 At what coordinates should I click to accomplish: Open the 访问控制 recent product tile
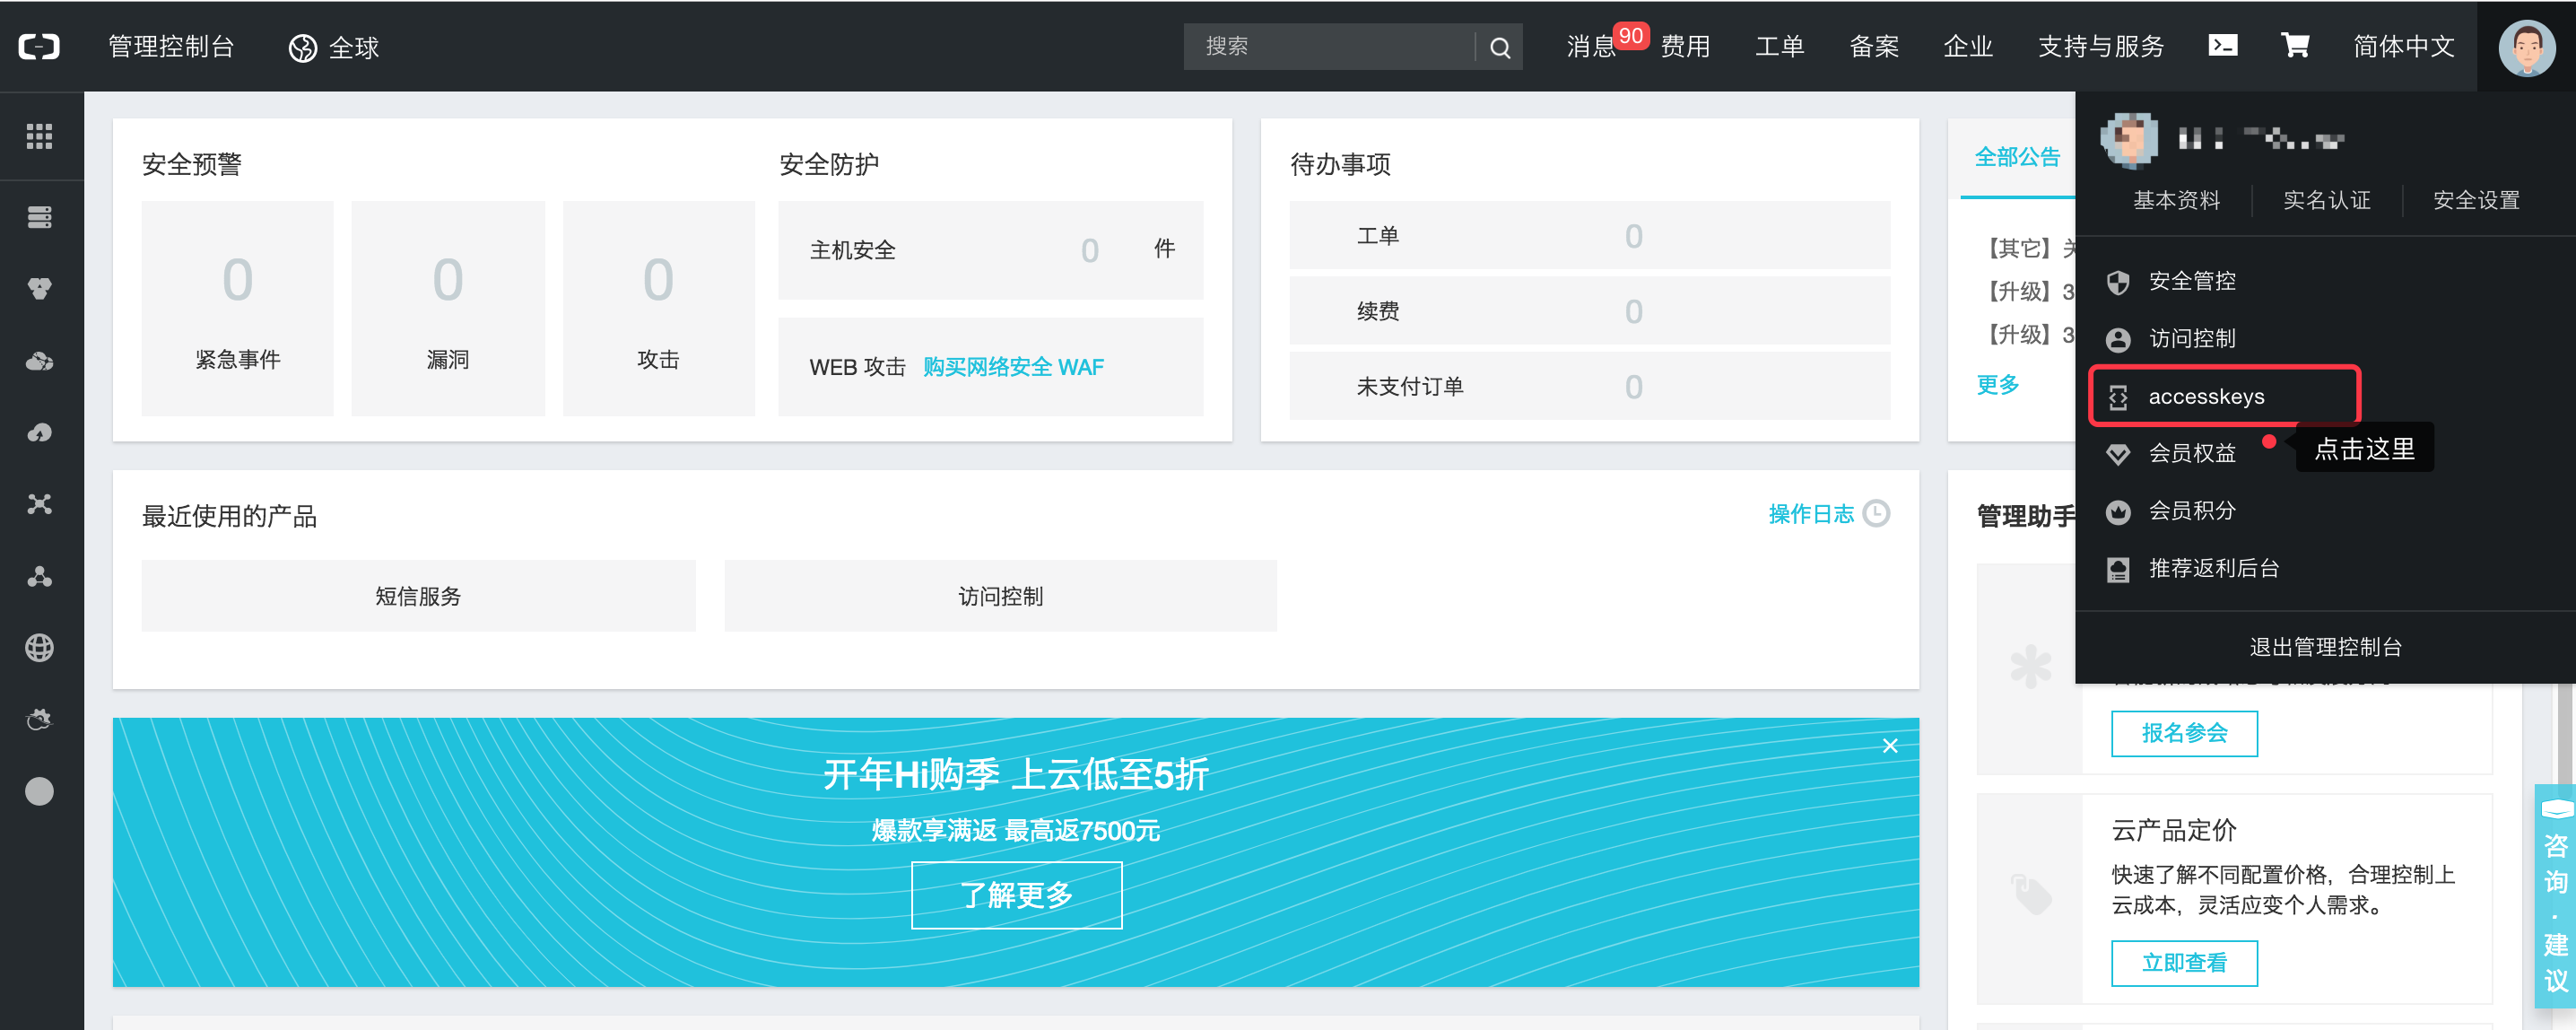[1000, 596]
